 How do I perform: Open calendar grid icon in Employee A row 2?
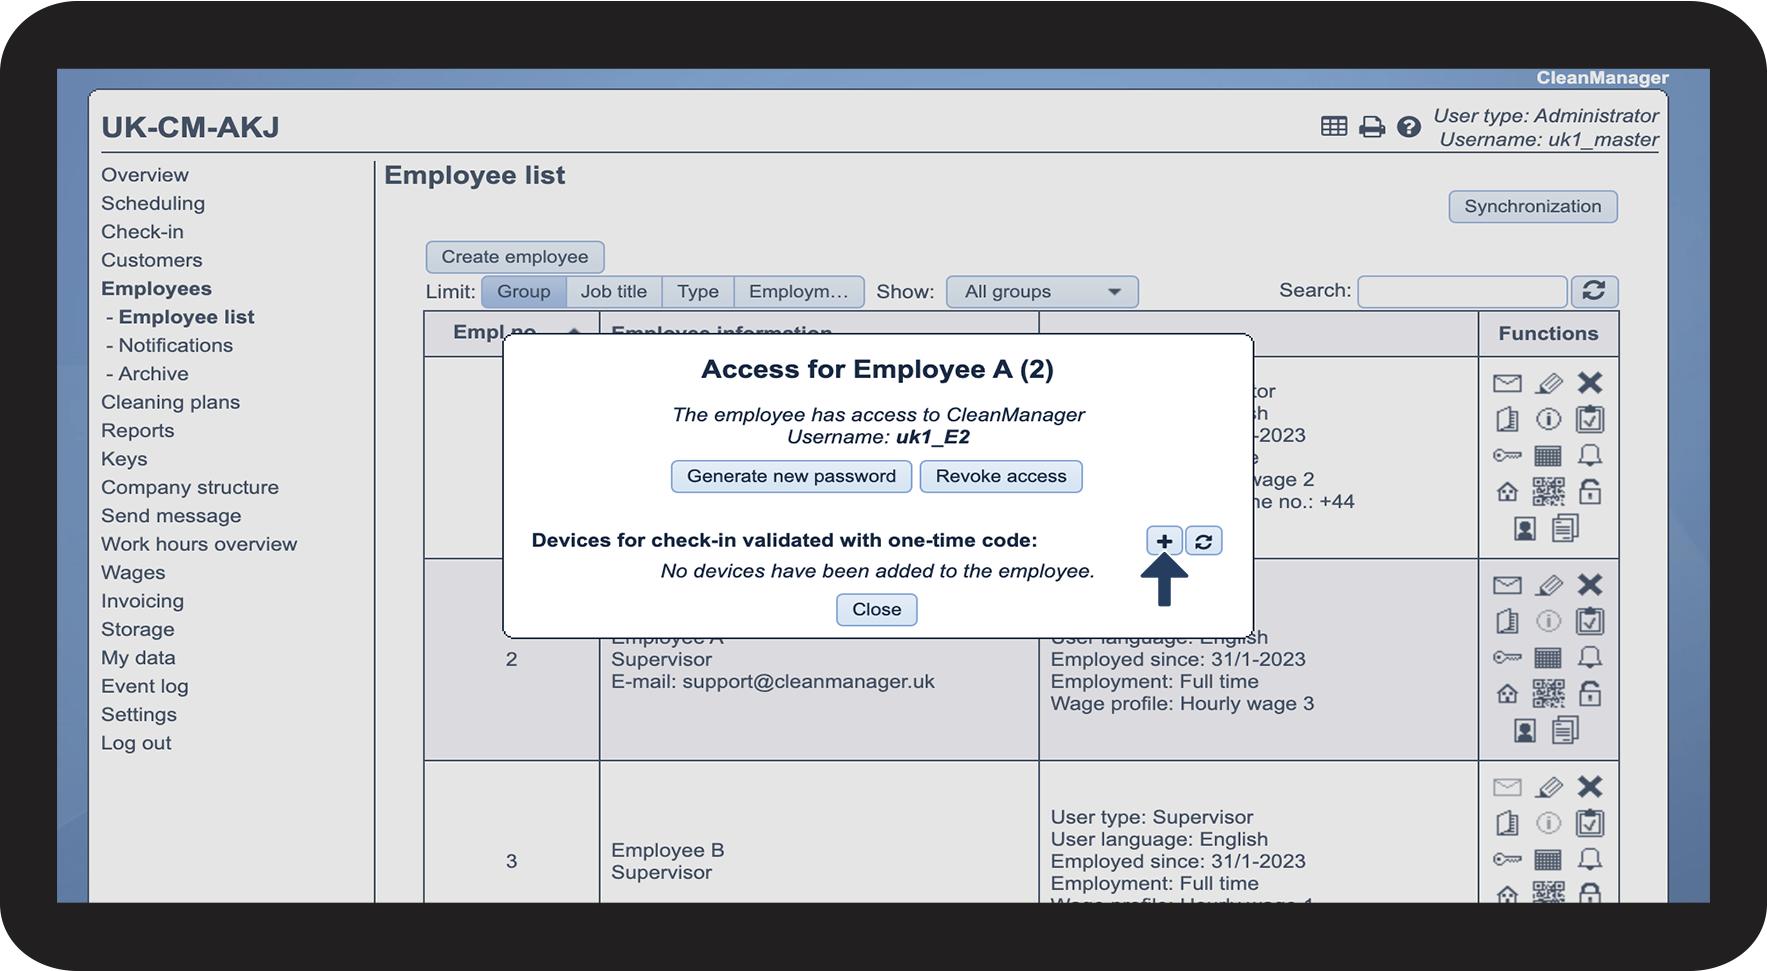tap(1548, 657)
